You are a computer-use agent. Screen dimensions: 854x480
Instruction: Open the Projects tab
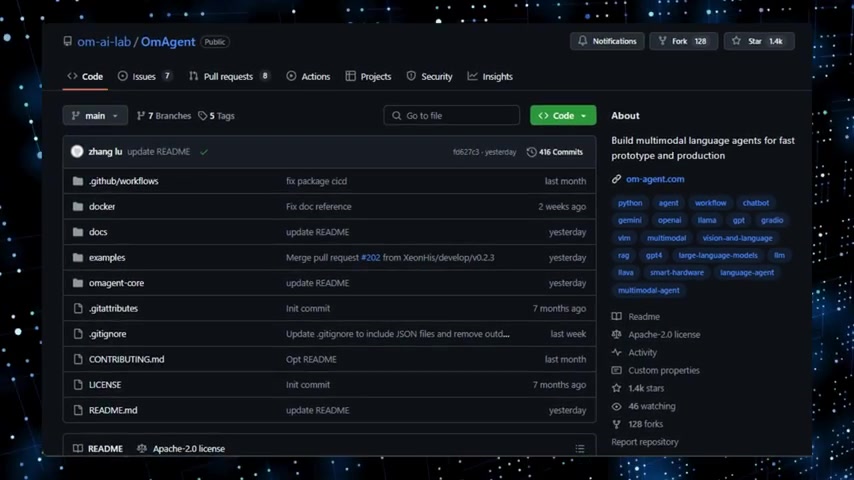point(368,76)
